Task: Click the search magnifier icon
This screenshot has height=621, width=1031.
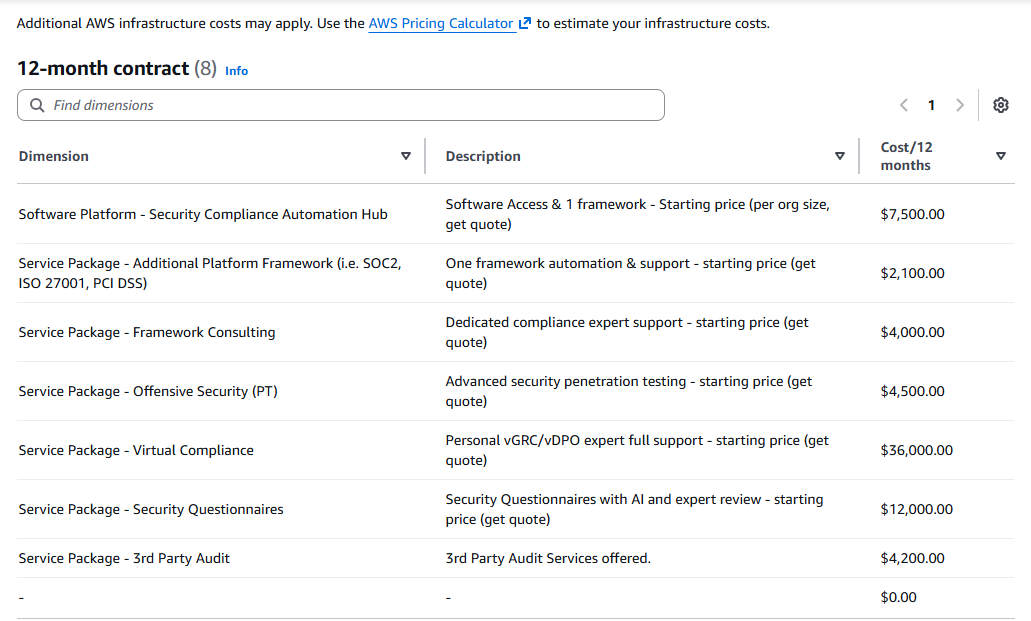Action: 37,105
